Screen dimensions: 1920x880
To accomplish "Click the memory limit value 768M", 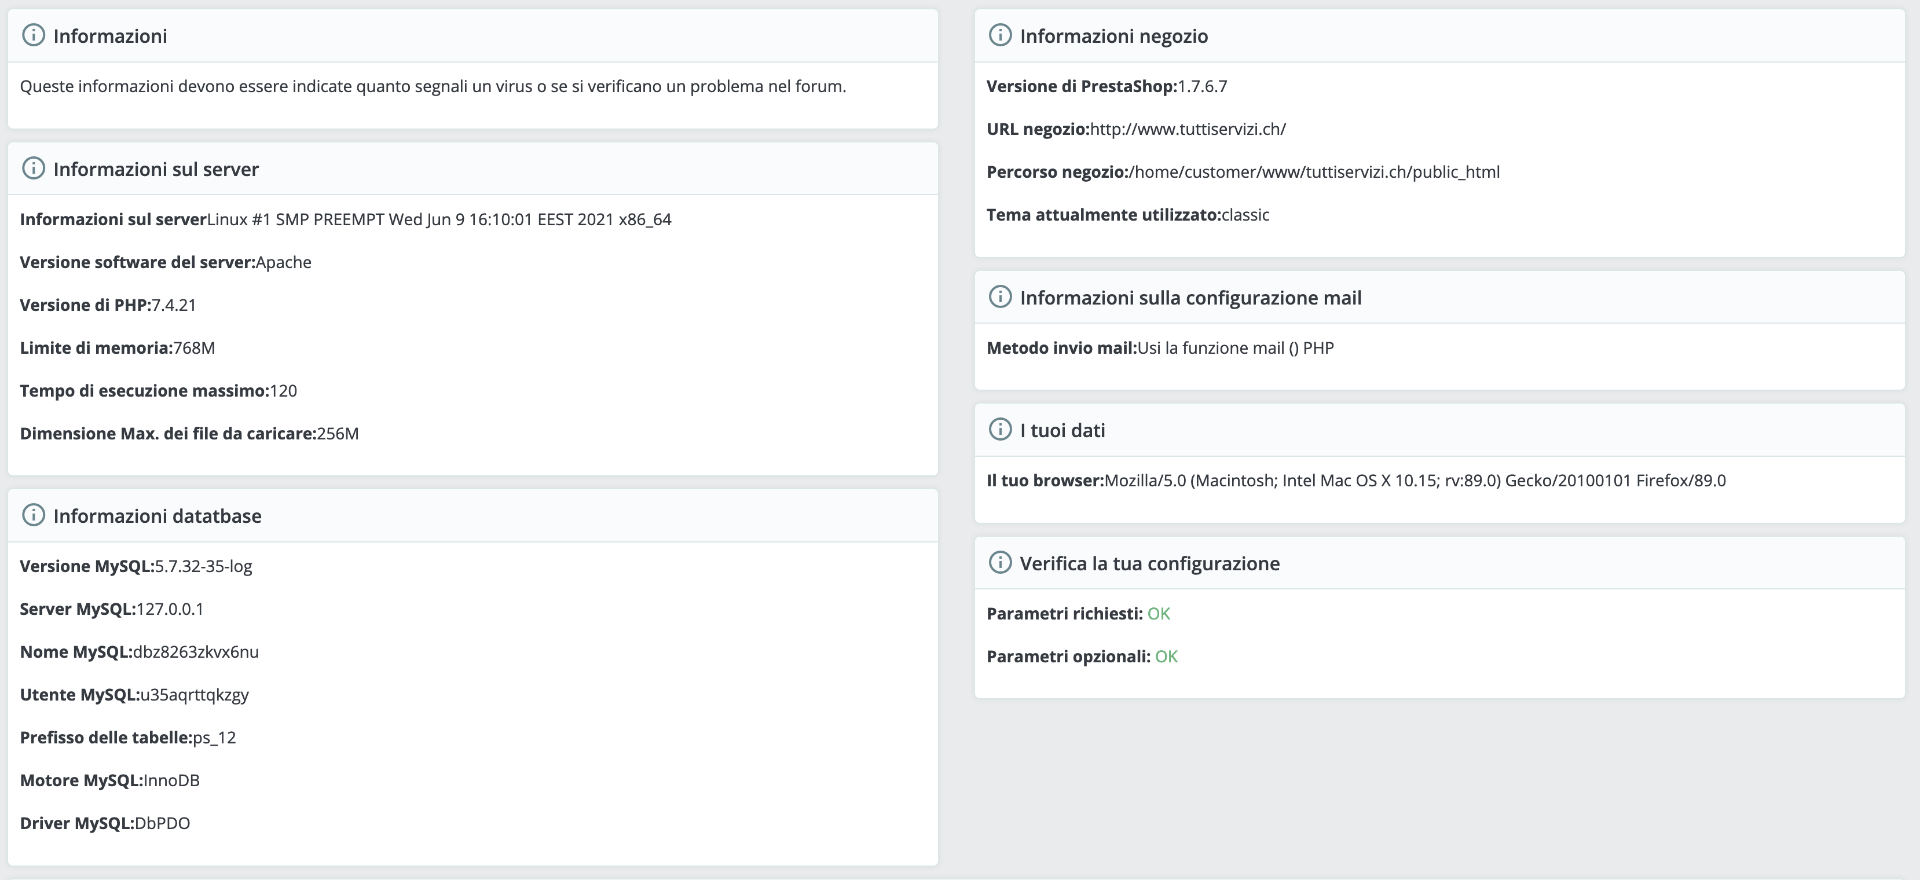I will click(x=194, y=348).
